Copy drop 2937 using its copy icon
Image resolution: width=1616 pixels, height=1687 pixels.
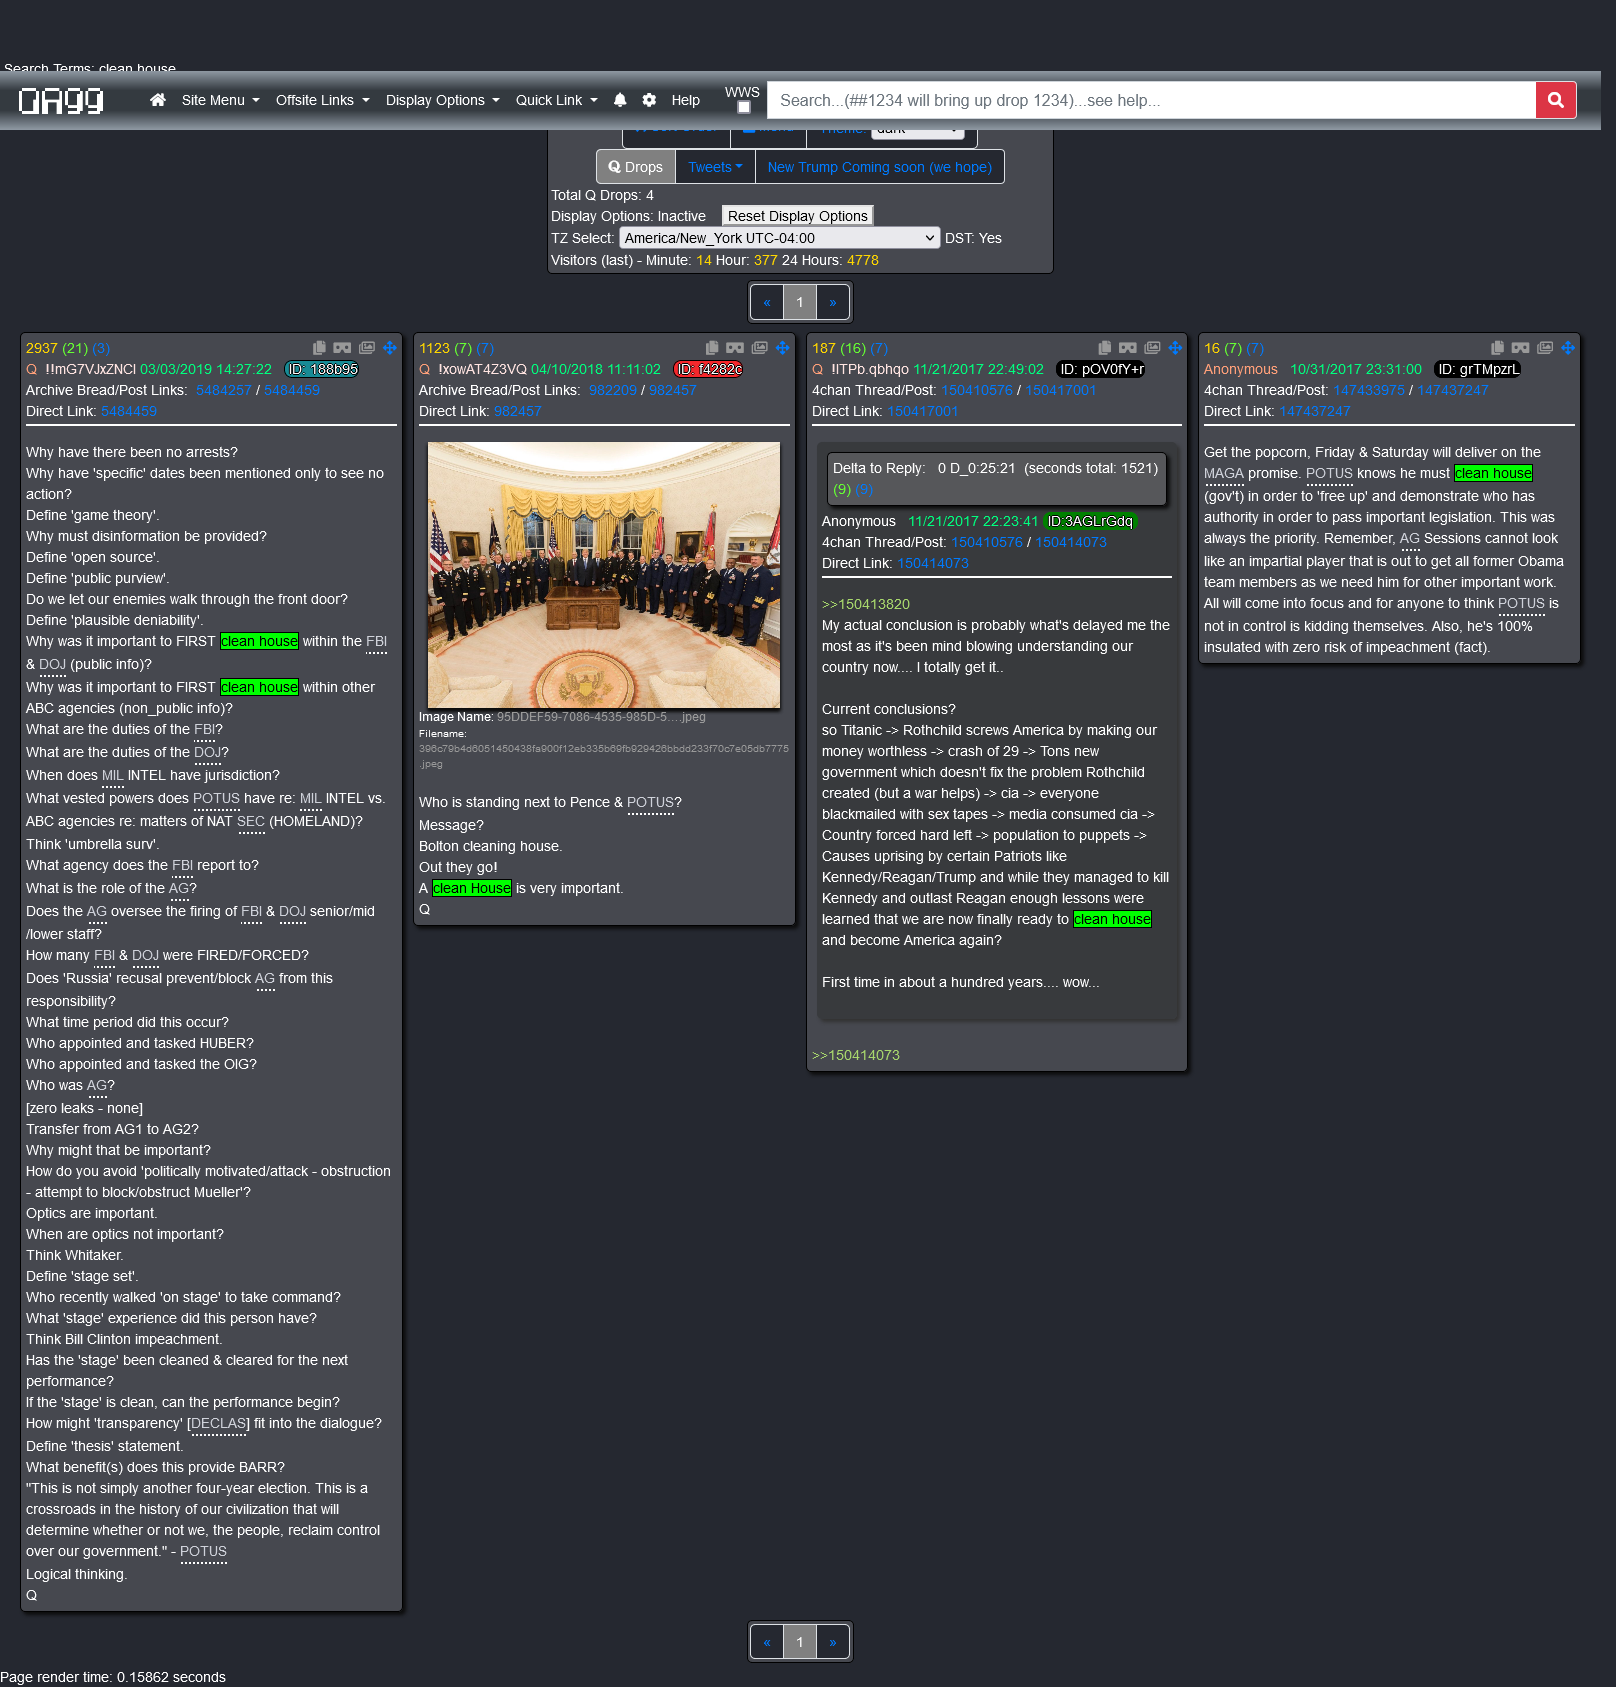319,348
